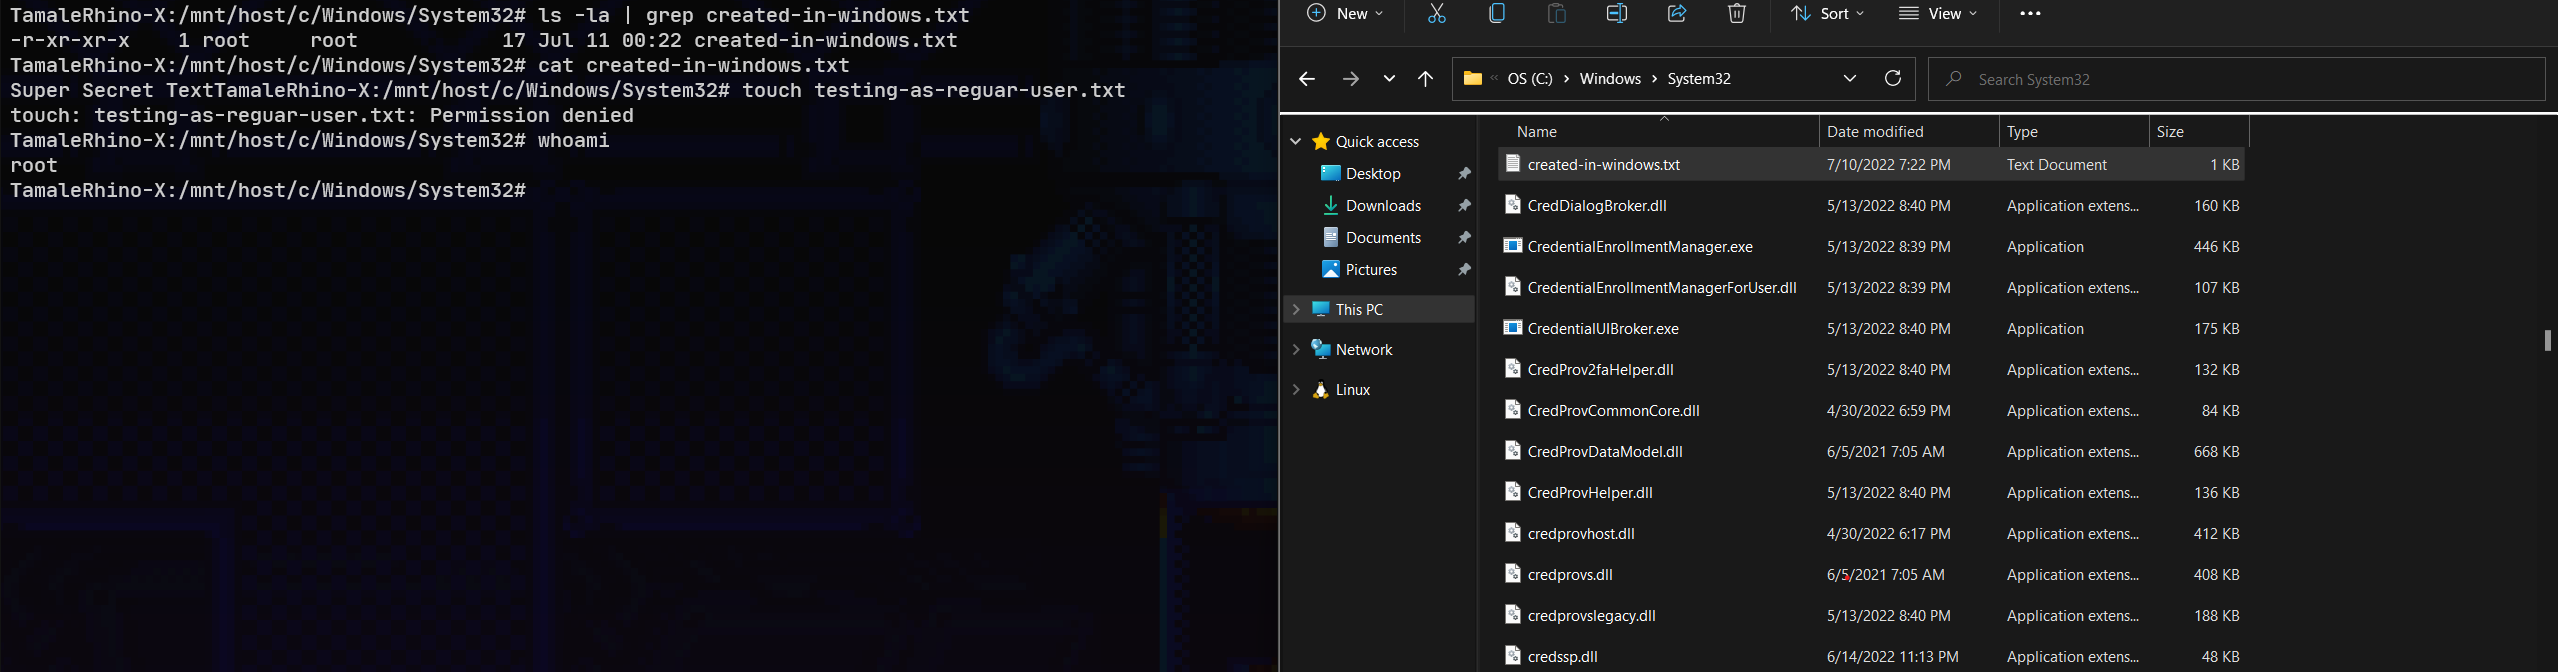
Task: Click the pin icon next to Desktop
Action: 1464,174
